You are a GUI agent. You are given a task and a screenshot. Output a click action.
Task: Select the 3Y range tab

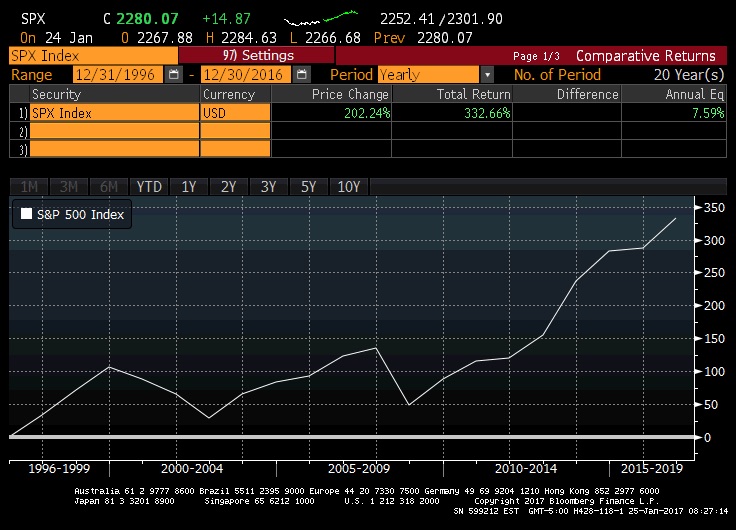click(268, 187)
